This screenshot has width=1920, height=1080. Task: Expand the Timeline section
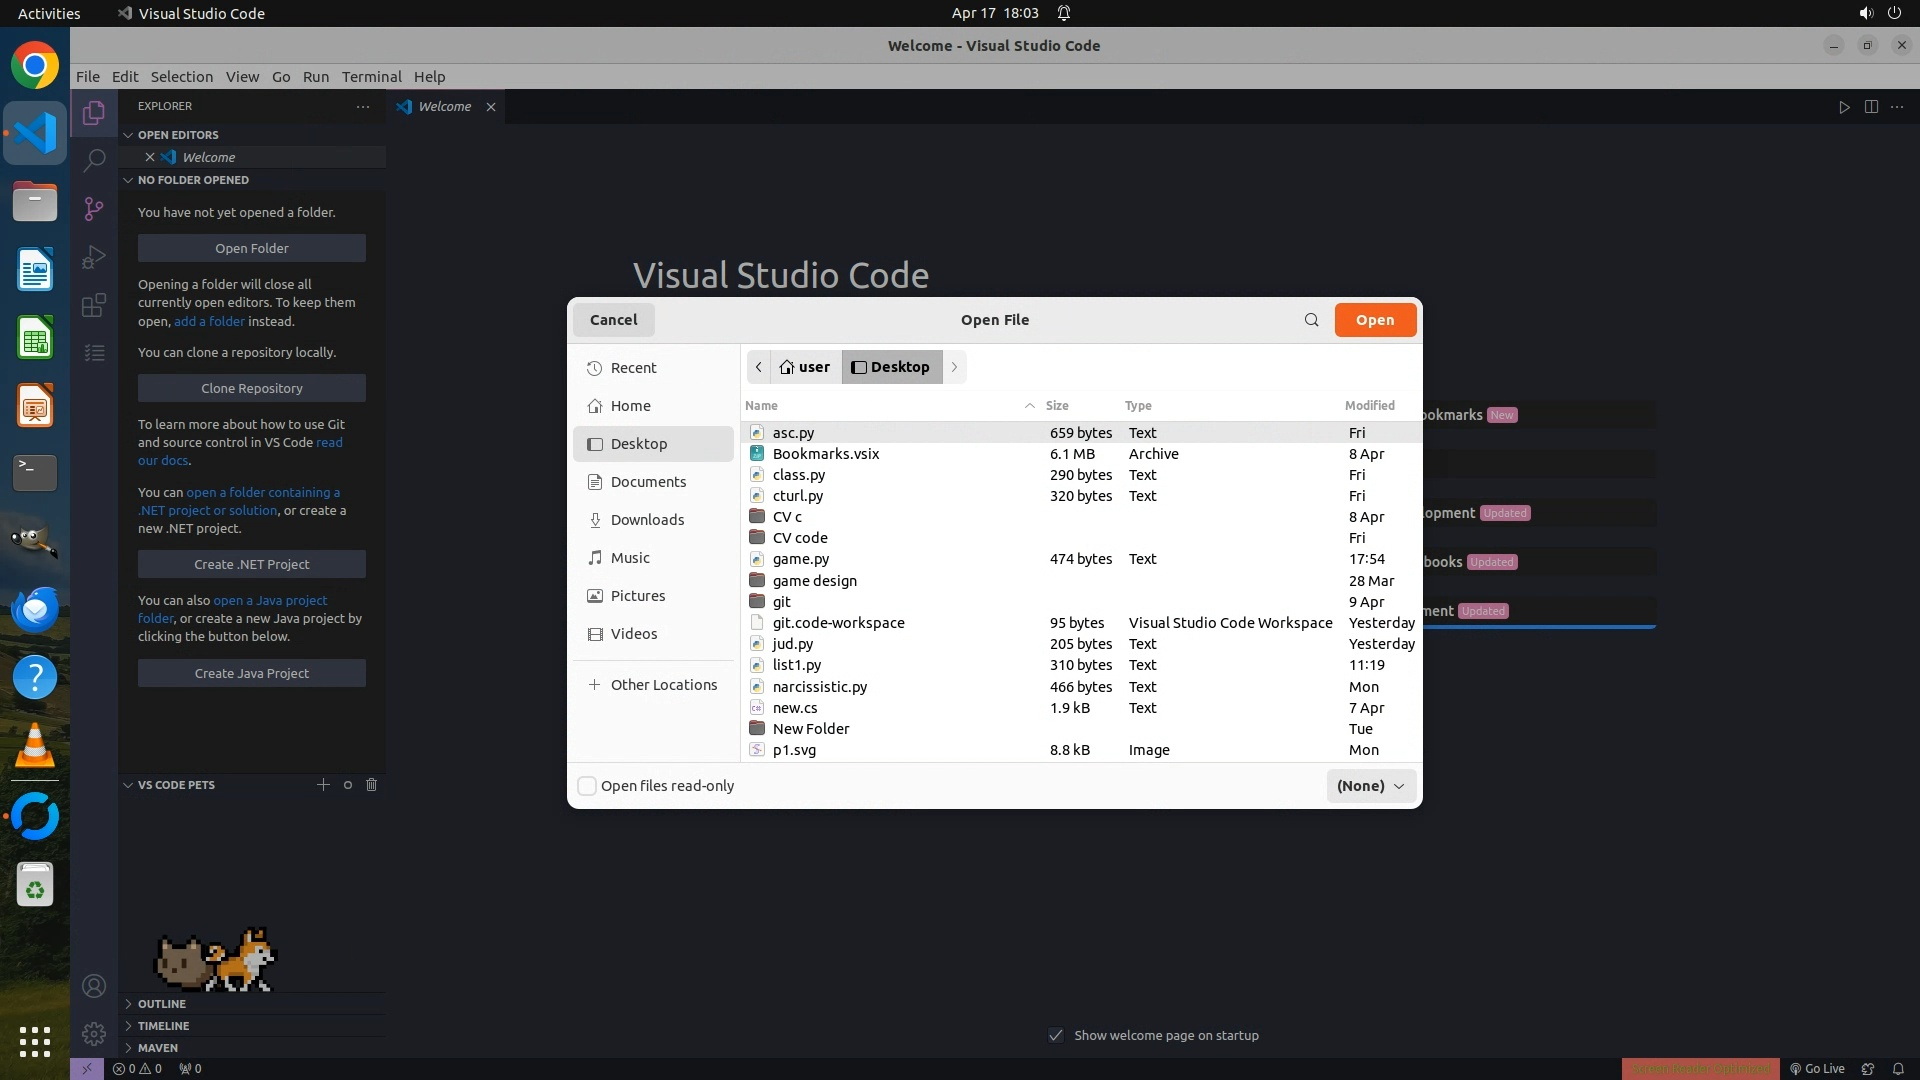coord(163,1026)
